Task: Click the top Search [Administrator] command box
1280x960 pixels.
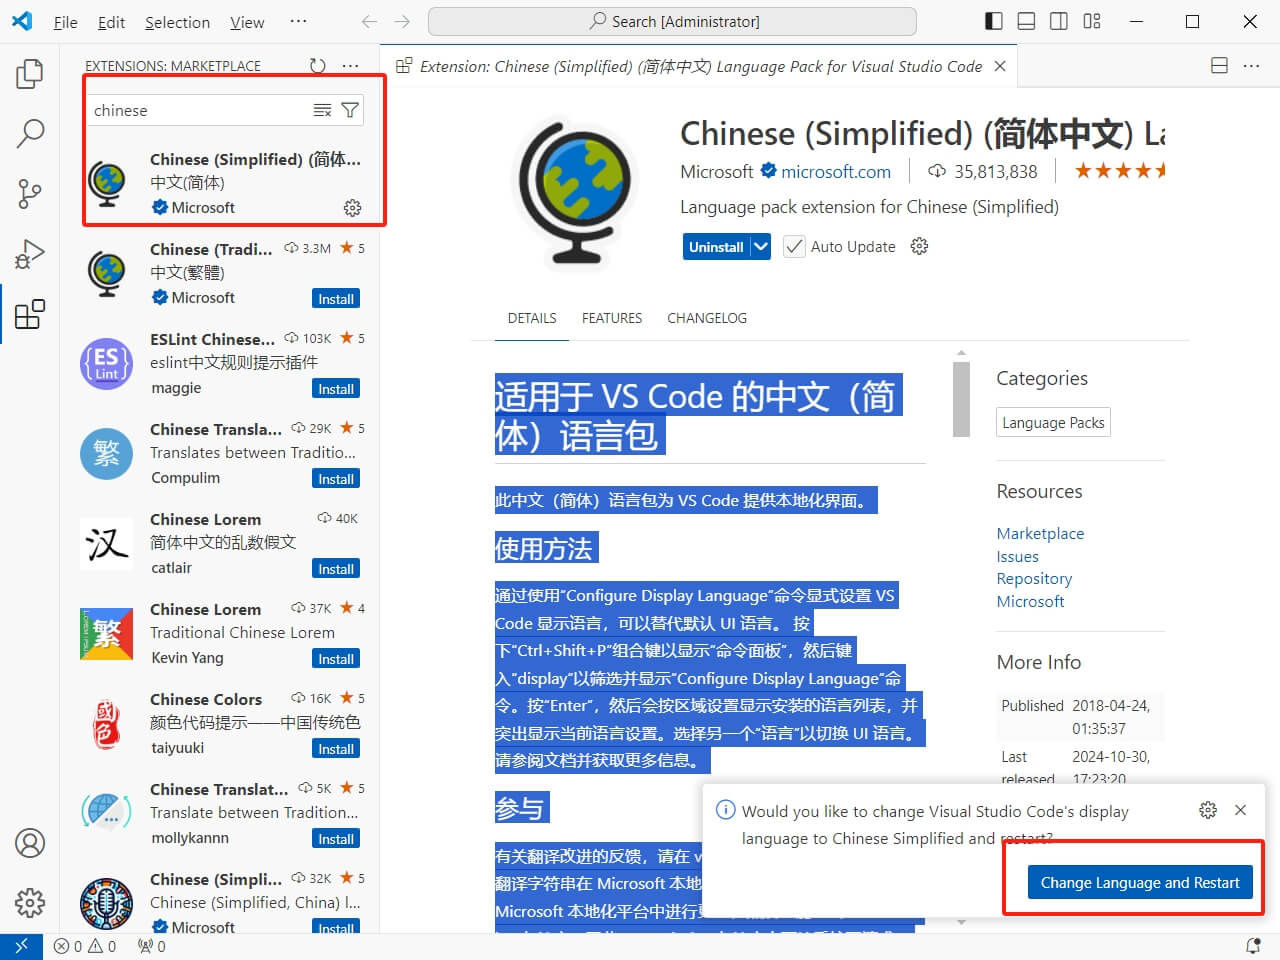Action: tap(672, 21)
